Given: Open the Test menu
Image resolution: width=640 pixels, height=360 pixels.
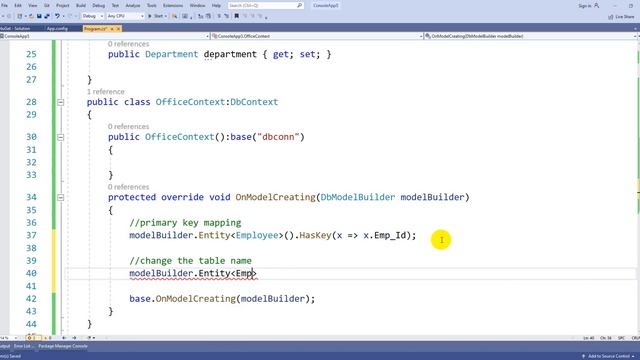Looking at the screenshot, I should click(115, 6).
